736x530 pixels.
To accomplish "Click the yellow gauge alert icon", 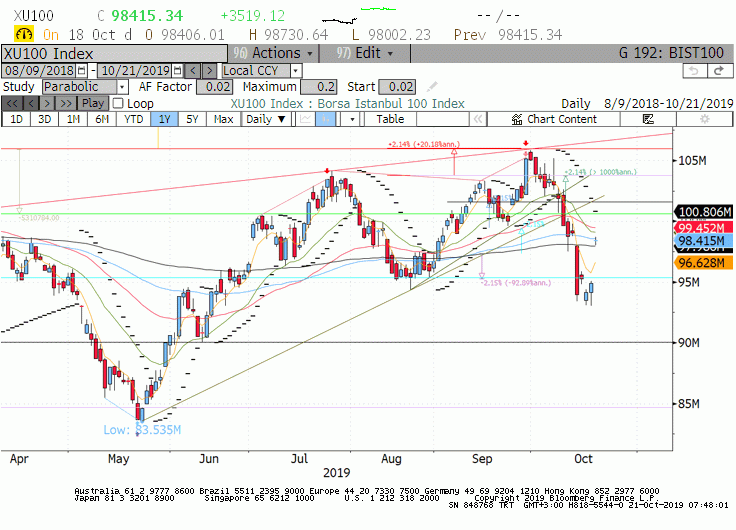I will [x=23, y=34].
